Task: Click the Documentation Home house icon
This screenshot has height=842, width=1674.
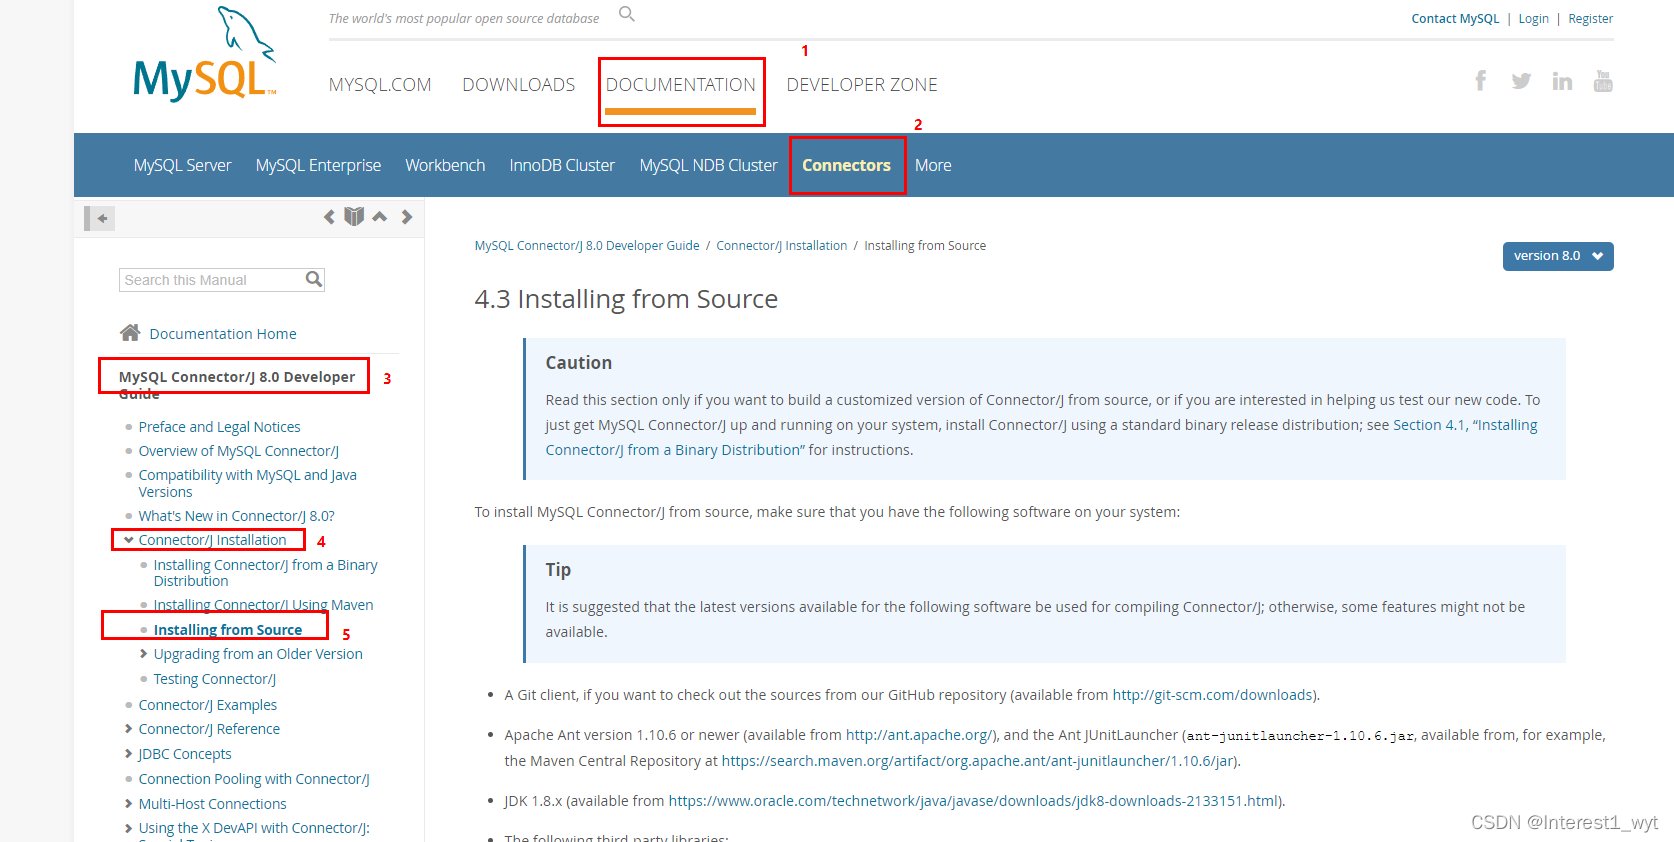Action: coord(130,332)
